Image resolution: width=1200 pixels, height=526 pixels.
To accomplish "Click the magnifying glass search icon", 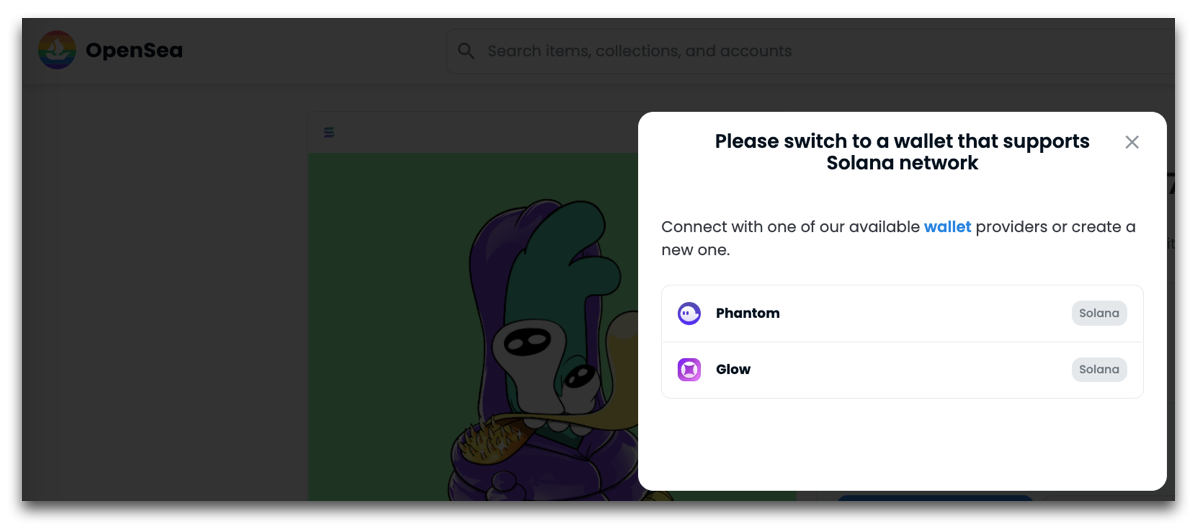I will tap(466, 51).
